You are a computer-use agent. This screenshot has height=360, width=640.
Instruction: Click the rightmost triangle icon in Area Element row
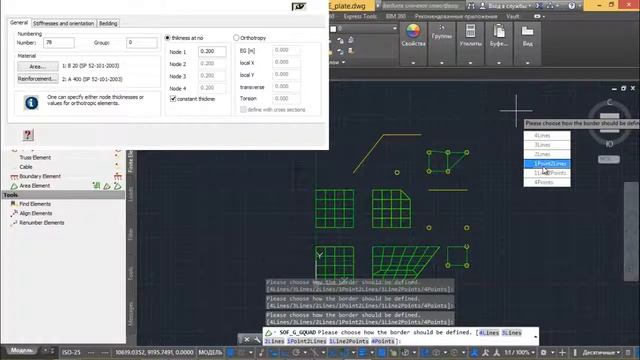tap(118, 186)
